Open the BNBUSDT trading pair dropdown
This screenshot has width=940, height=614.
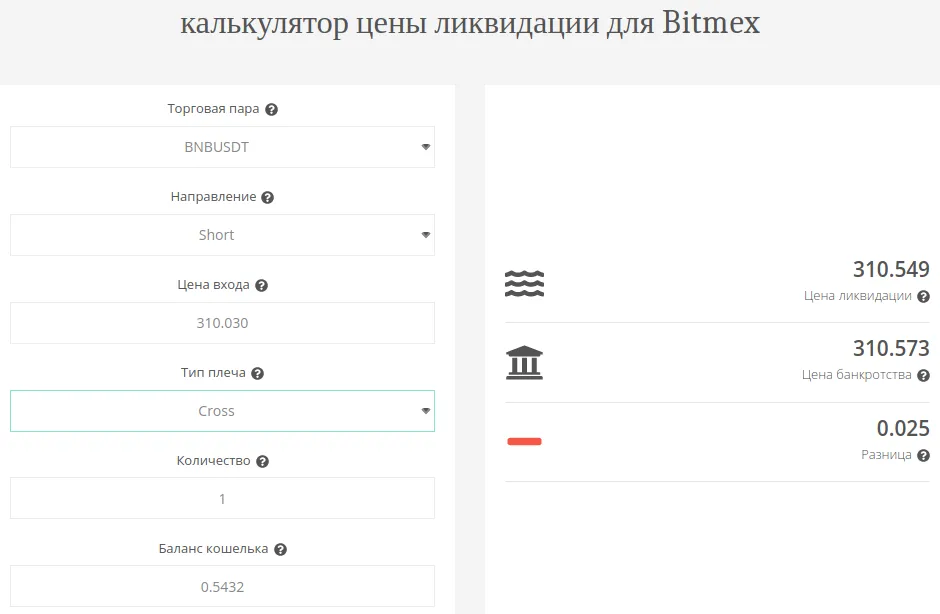pyautogui.click(x=222, y=147)
